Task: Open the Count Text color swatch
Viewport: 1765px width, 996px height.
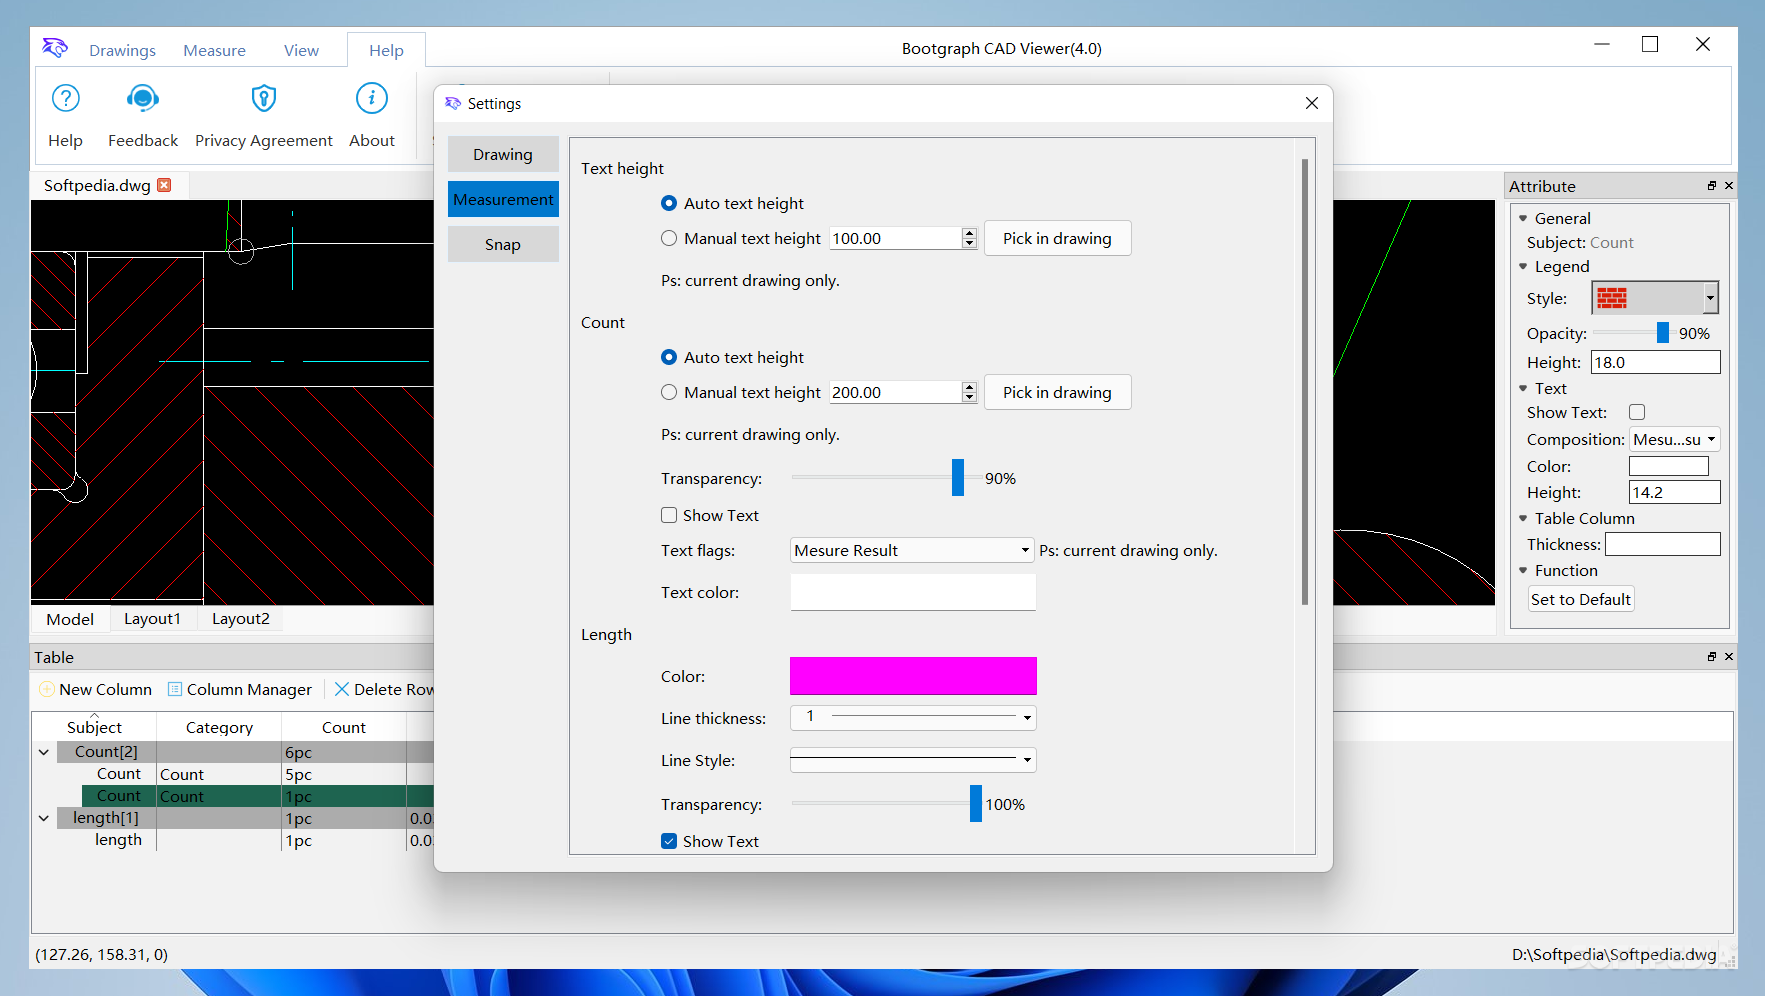Action: [913, 592]
